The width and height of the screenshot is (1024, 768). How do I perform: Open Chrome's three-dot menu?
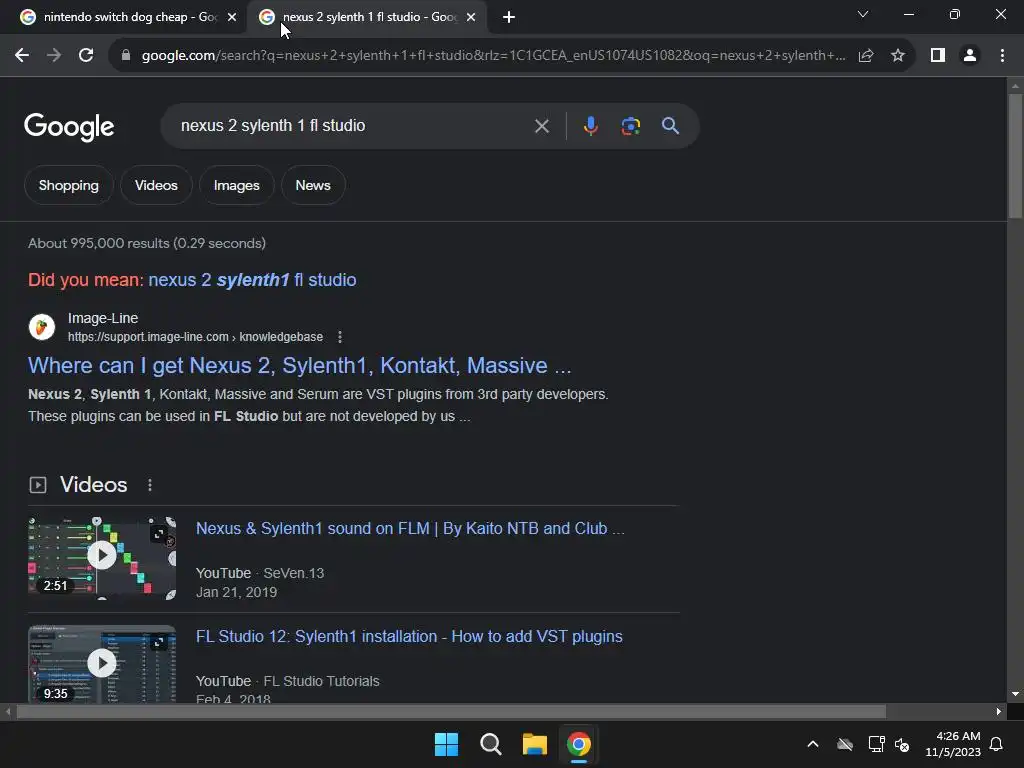pyautogui.click(x=1002, y=56)
